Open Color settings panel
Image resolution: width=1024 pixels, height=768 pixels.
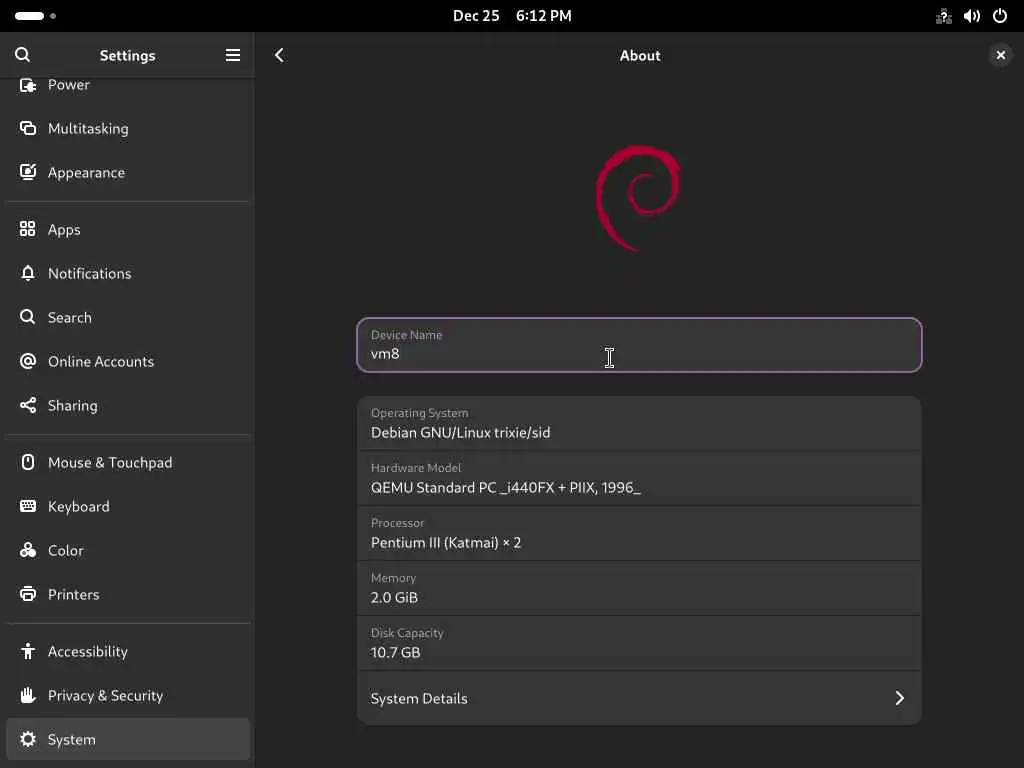tap(128, 551)
